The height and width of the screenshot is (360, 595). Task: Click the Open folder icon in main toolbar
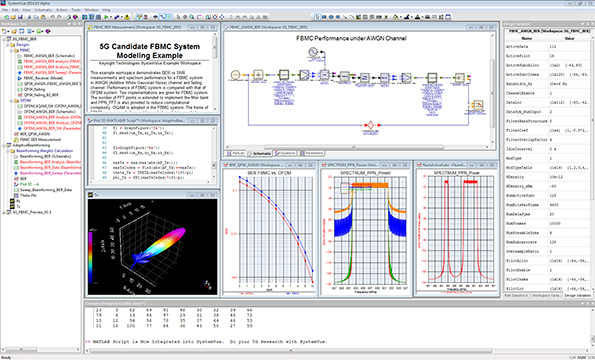13,17
